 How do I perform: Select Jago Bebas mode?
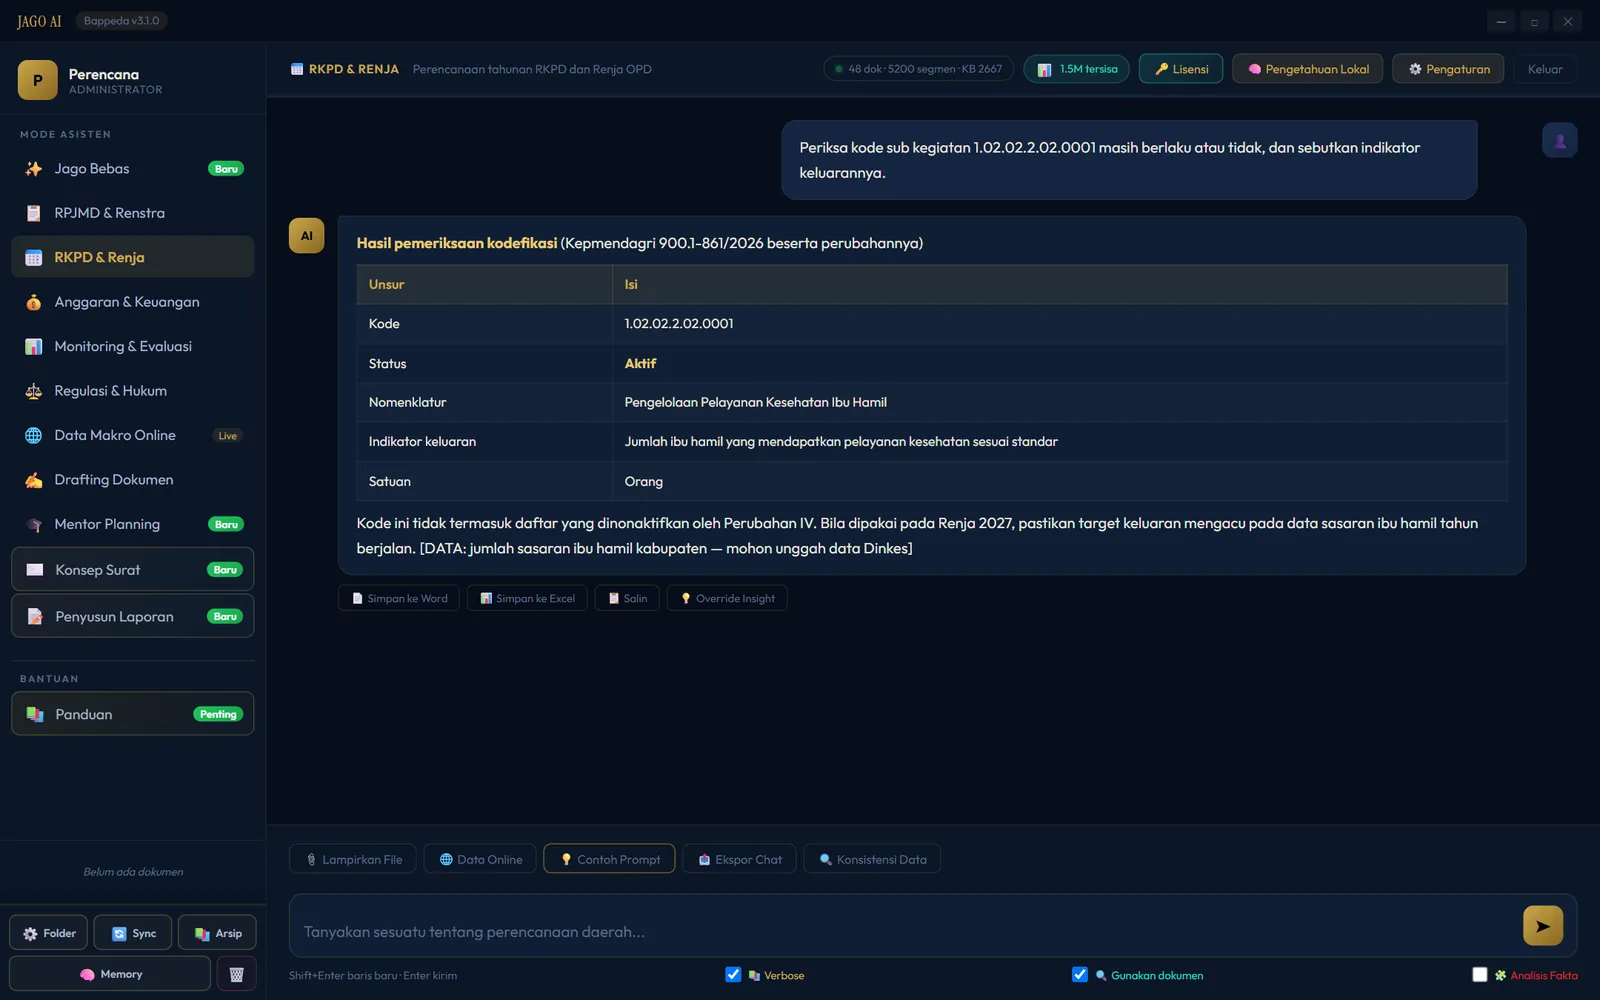(x=133, y=169)
